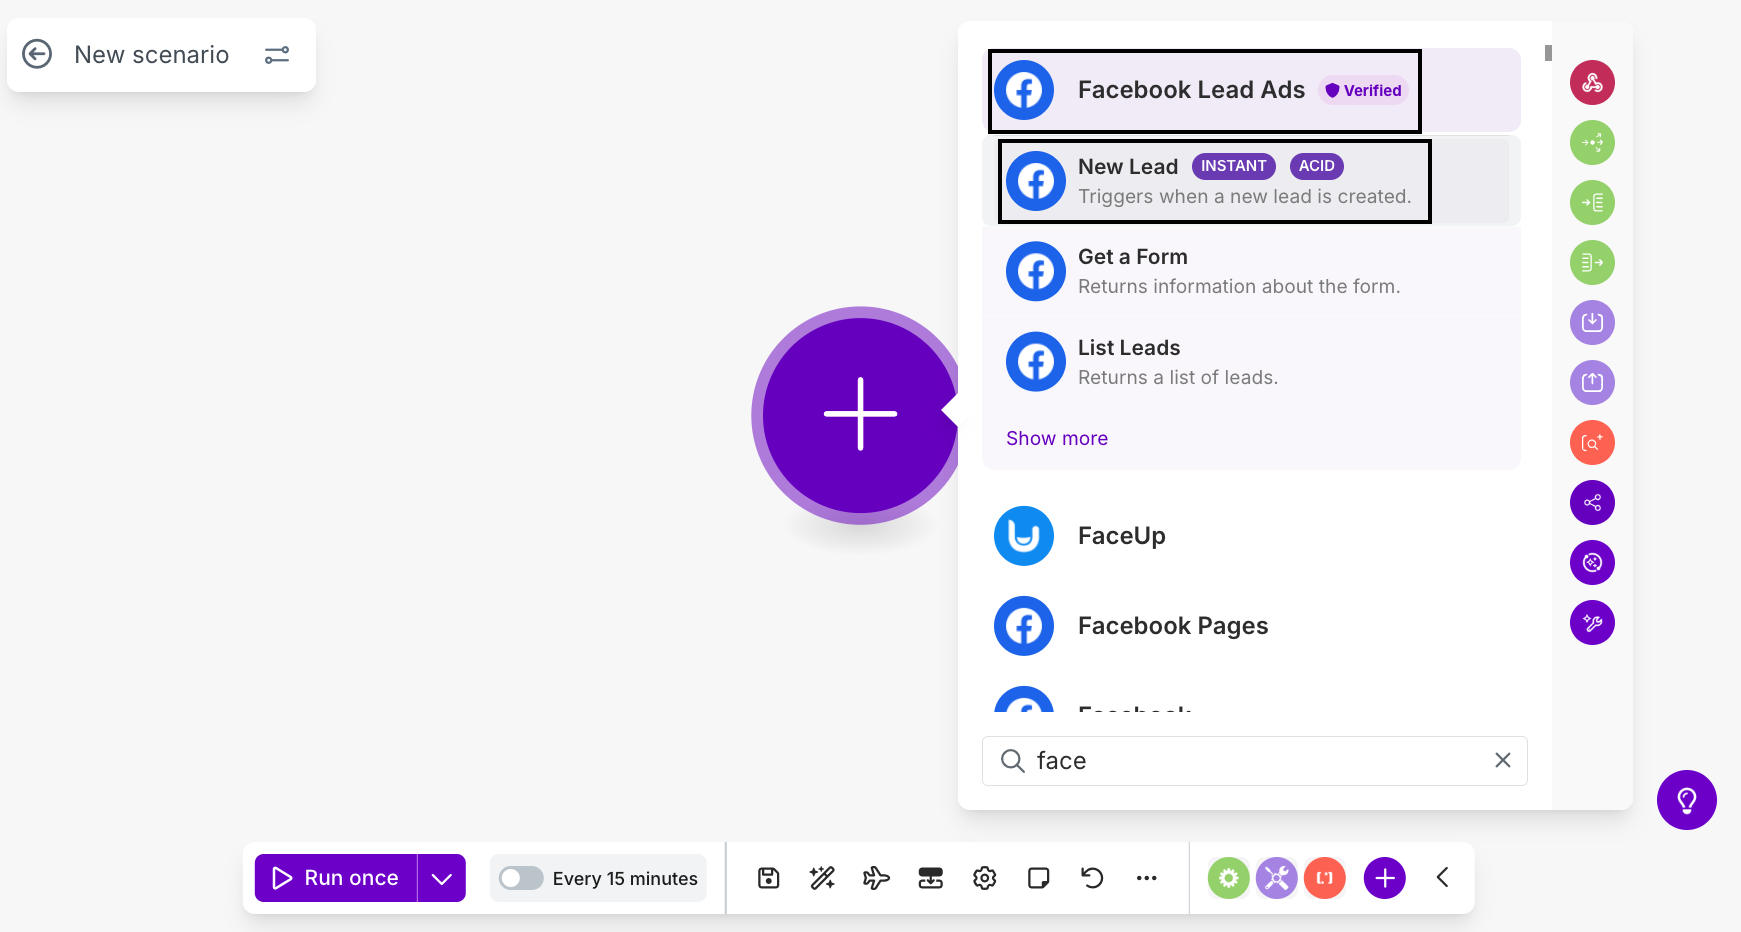1741x932 pixels.
Task: Open the lavender upload-arrow sidebar icon
Action: click(x=1592, y=382)
